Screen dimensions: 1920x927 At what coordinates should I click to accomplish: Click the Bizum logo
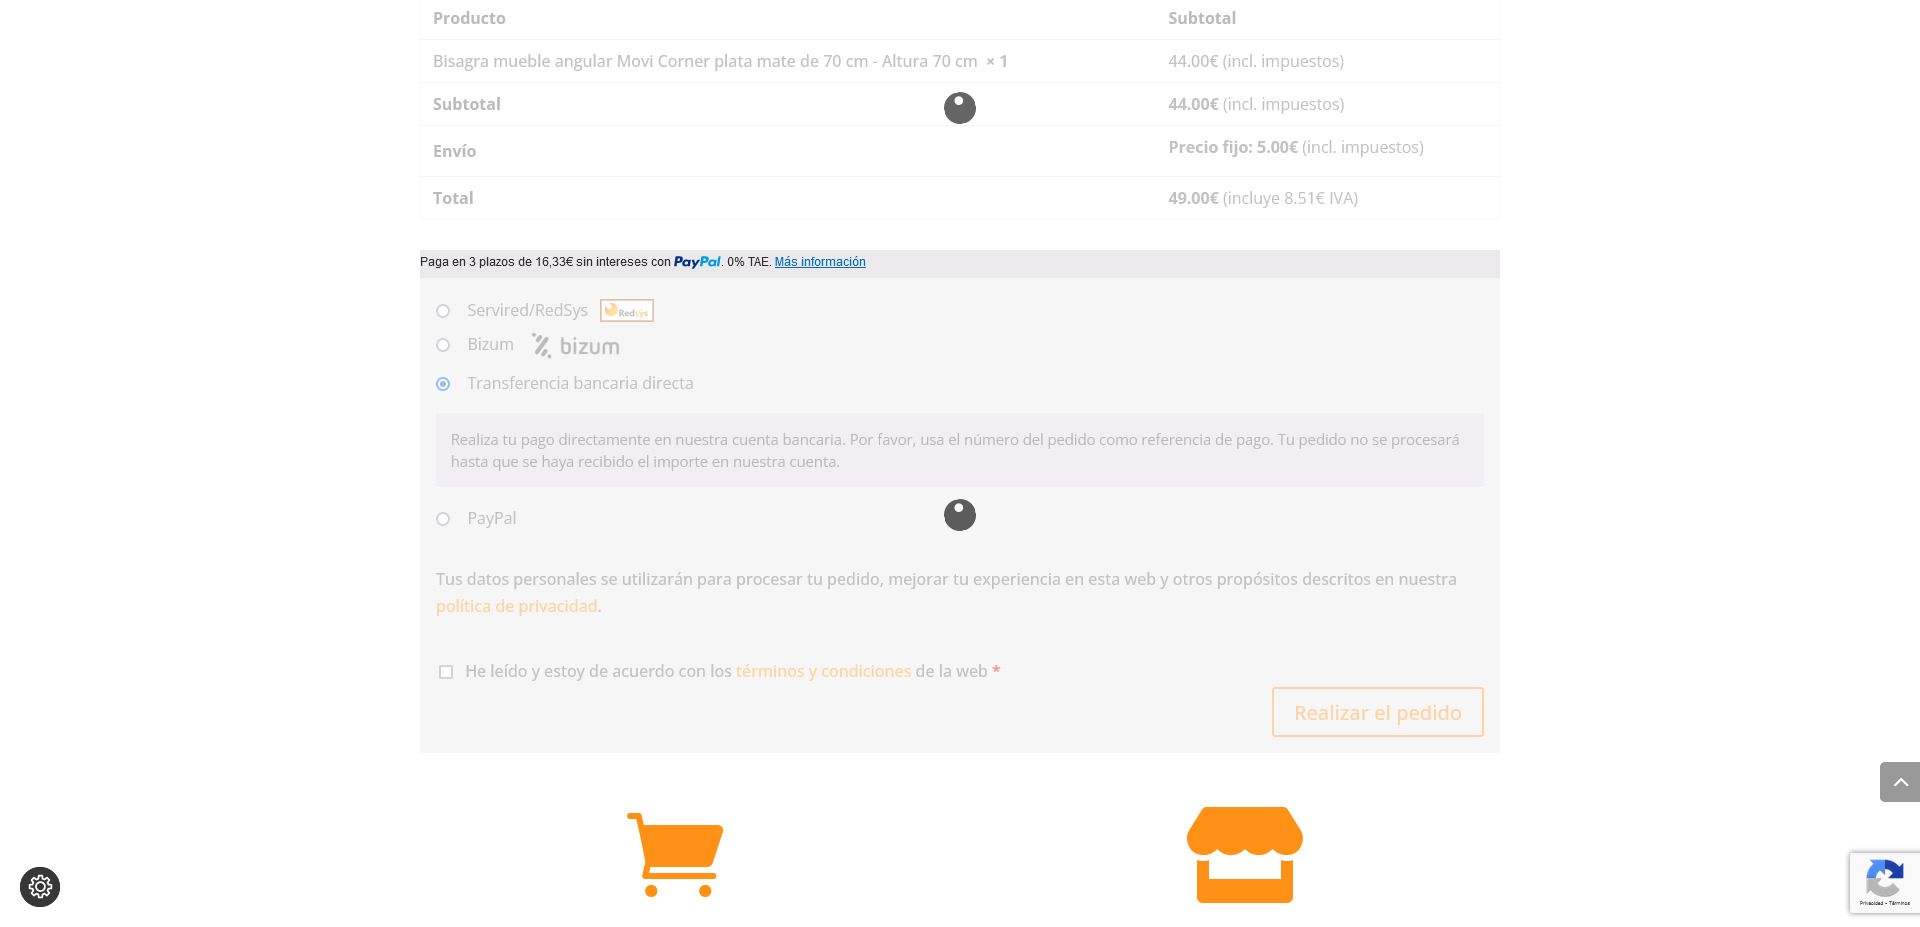[575, 346]
